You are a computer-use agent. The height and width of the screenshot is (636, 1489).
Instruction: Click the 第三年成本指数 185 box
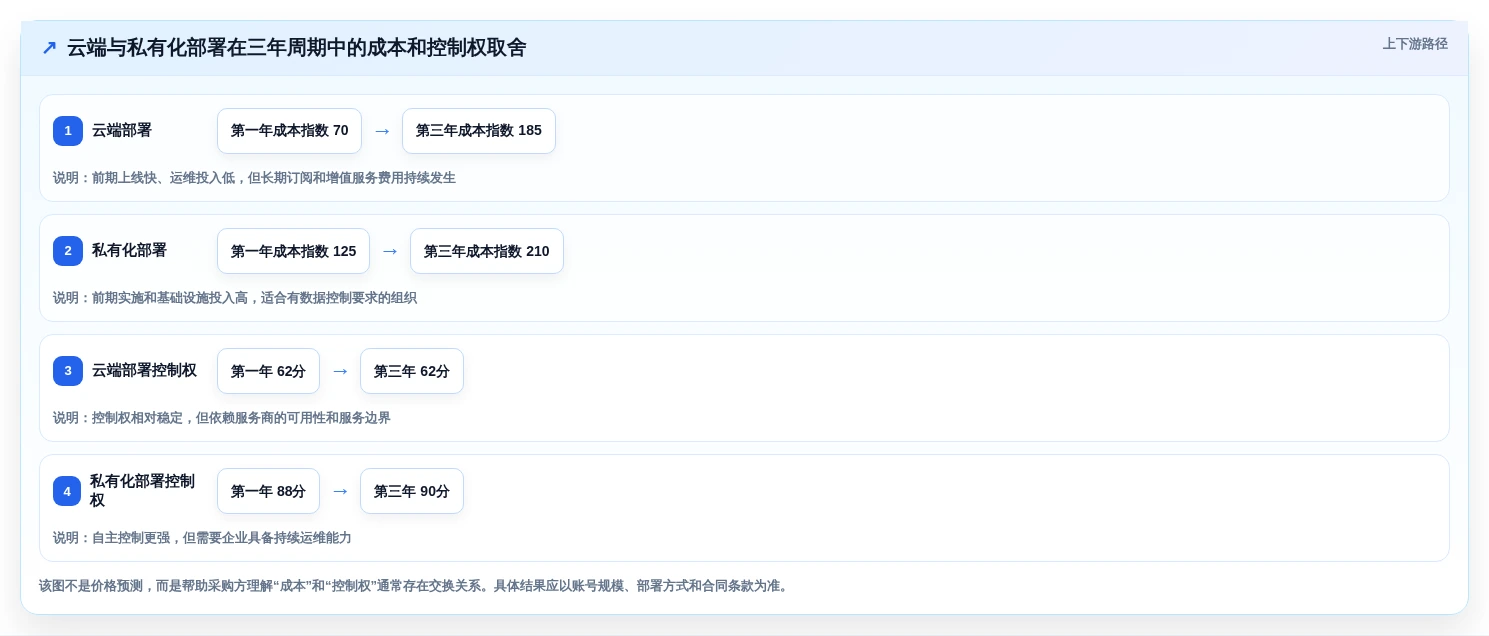point(479,131)
